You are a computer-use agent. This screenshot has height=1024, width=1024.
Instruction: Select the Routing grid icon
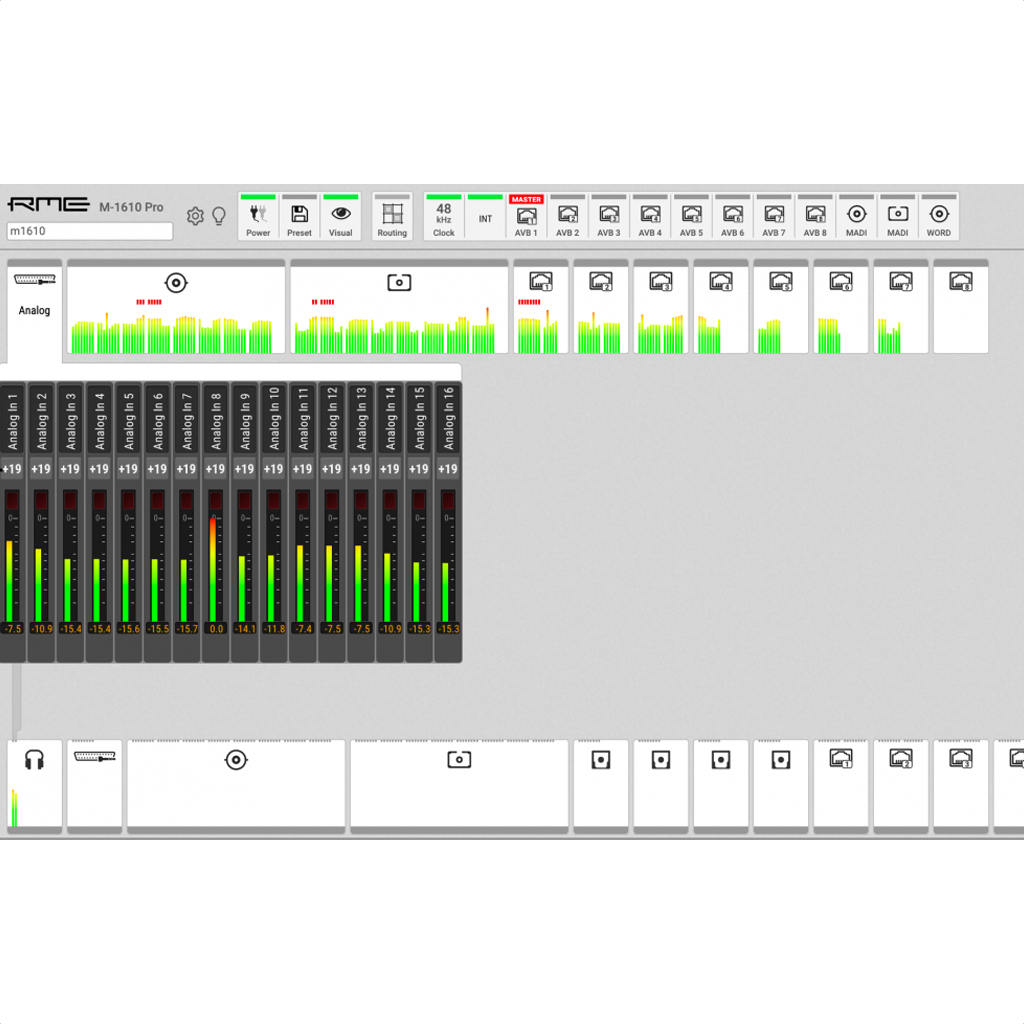[392, 216]
